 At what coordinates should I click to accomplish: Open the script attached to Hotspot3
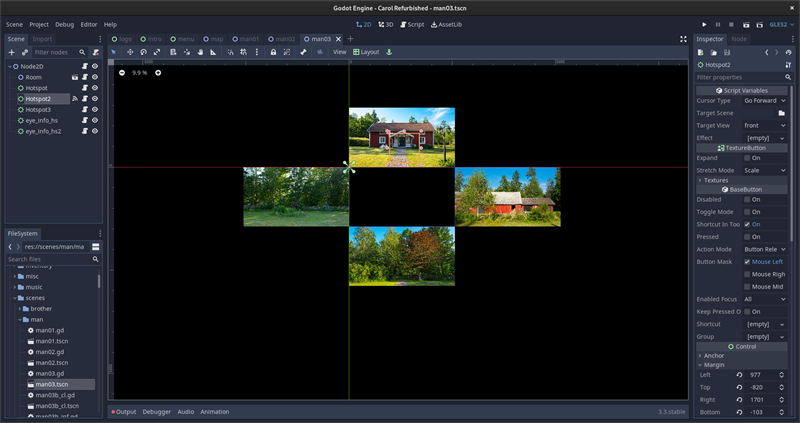(x=85, y=110)
